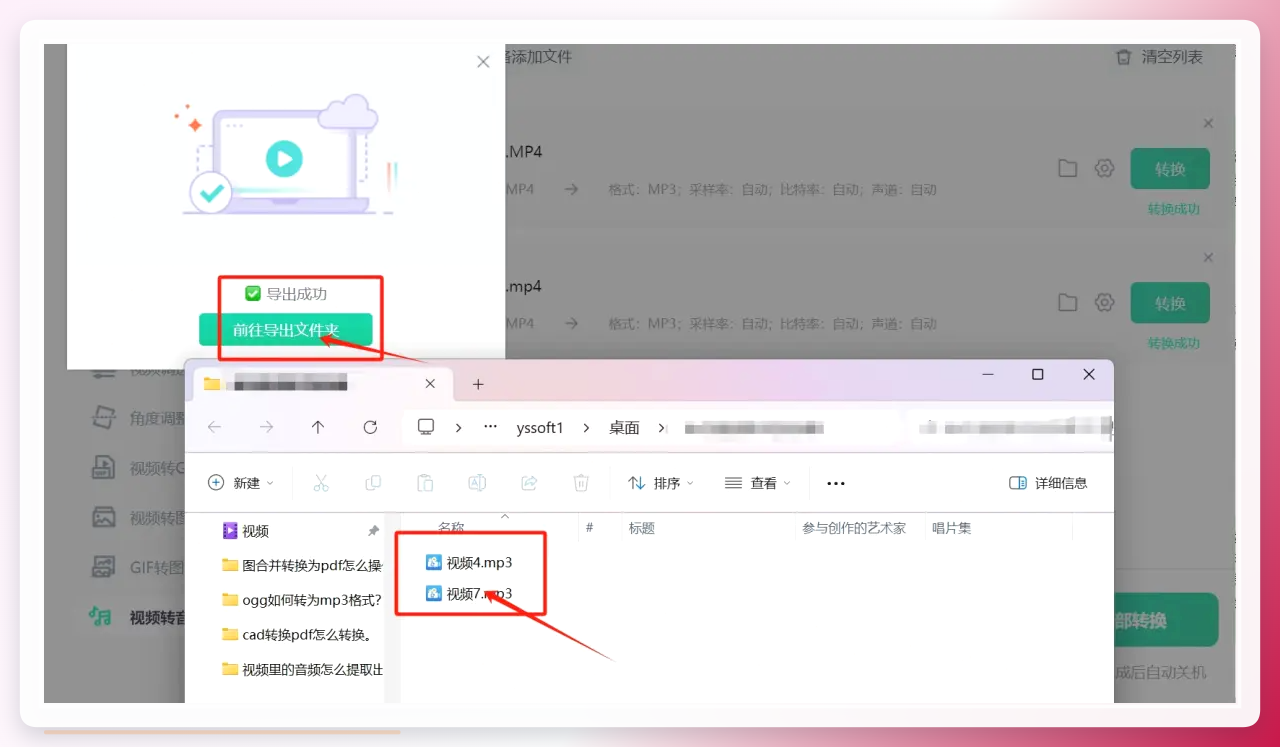Close the current Explorer tab
This screenshot has height=747, width=1280.
(x=430, y=383)
